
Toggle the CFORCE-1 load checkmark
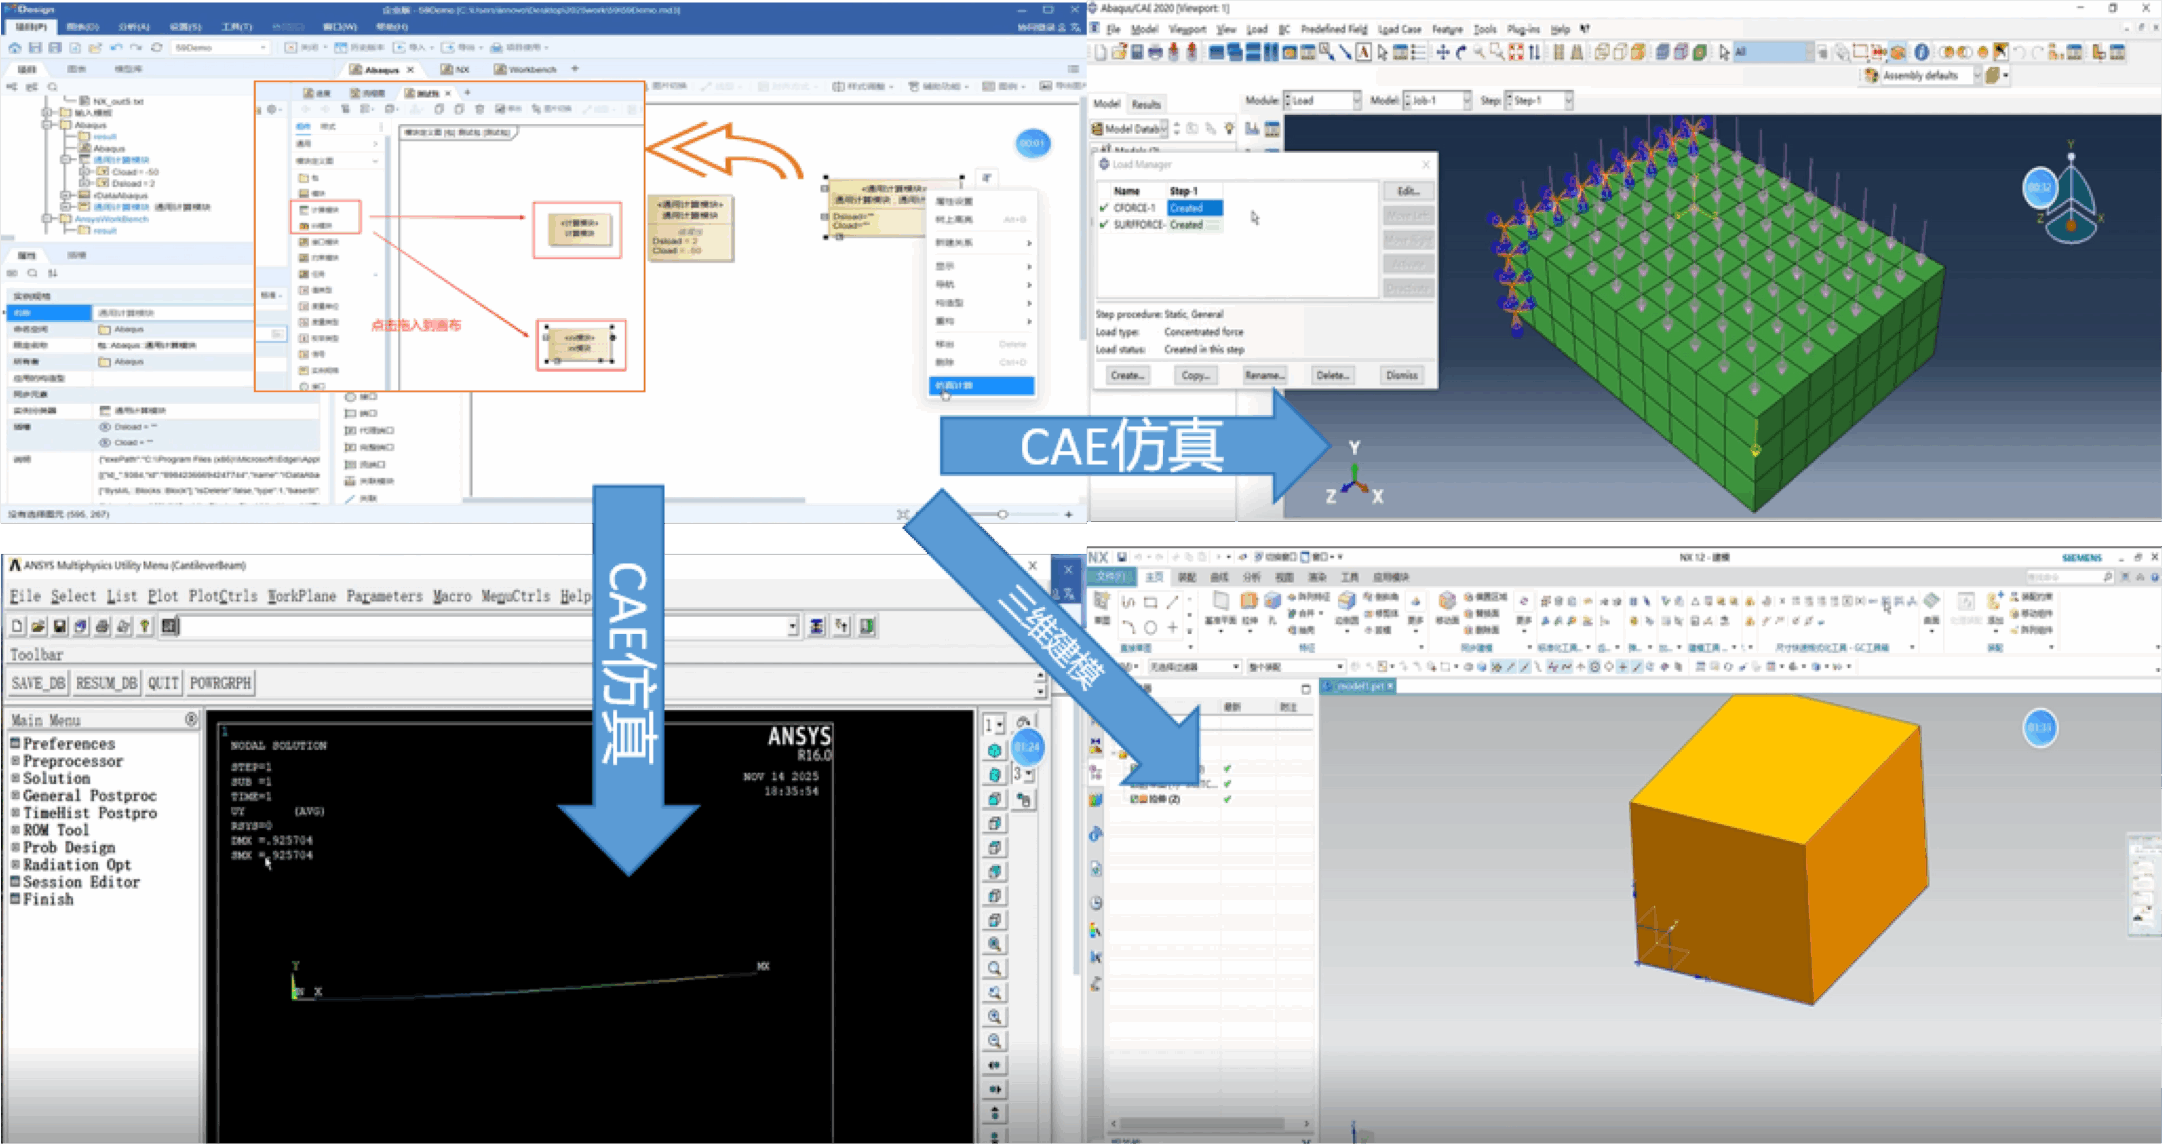tap(1104, 208)
